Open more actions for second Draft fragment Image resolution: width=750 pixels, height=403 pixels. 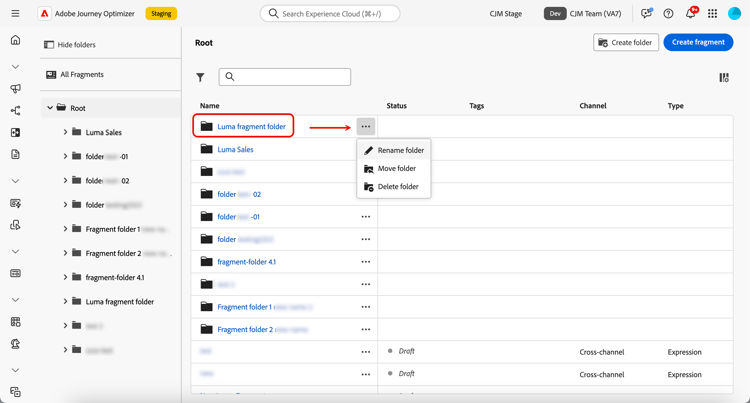[x=366, y=374]
